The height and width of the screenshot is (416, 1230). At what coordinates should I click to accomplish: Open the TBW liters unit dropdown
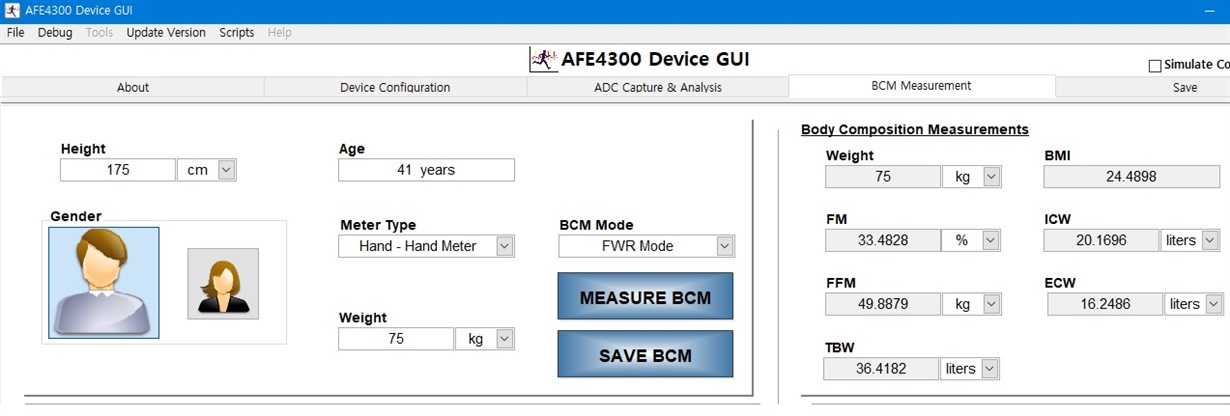[970, 369]
